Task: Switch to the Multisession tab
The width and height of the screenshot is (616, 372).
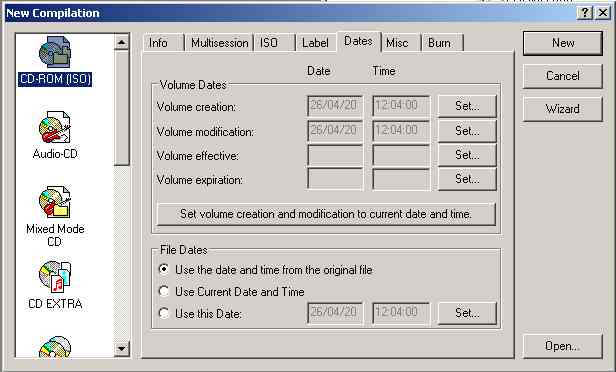Action: coord(219,43)
